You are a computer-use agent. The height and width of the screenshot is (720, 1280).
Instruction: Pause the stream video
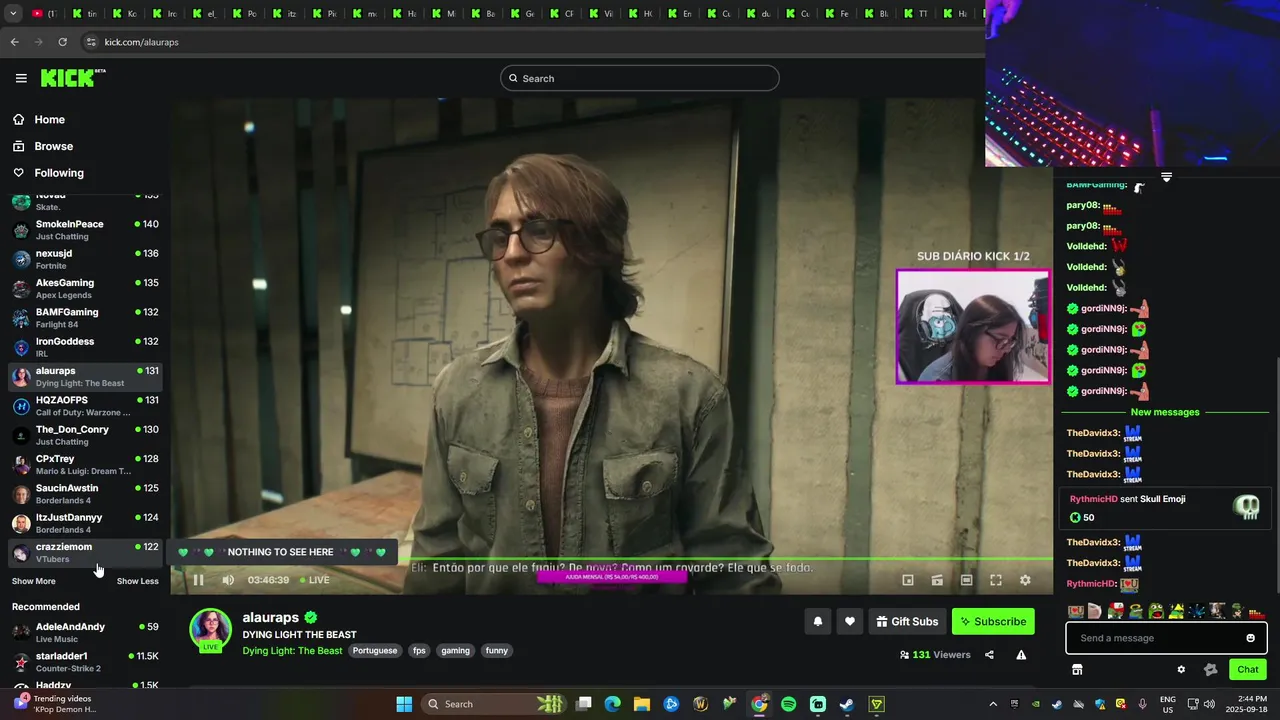click(x=198, y=580)
